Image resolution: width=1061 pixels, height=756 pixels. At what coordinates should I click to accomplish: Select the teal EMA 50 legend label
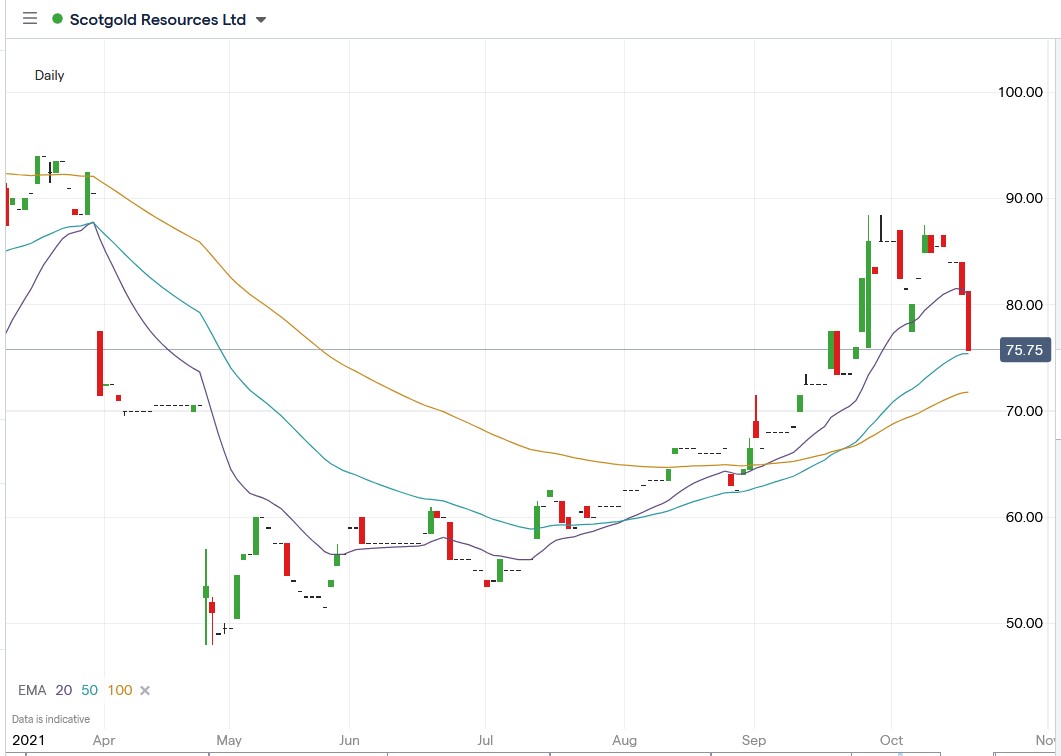[x=89, y=690]
